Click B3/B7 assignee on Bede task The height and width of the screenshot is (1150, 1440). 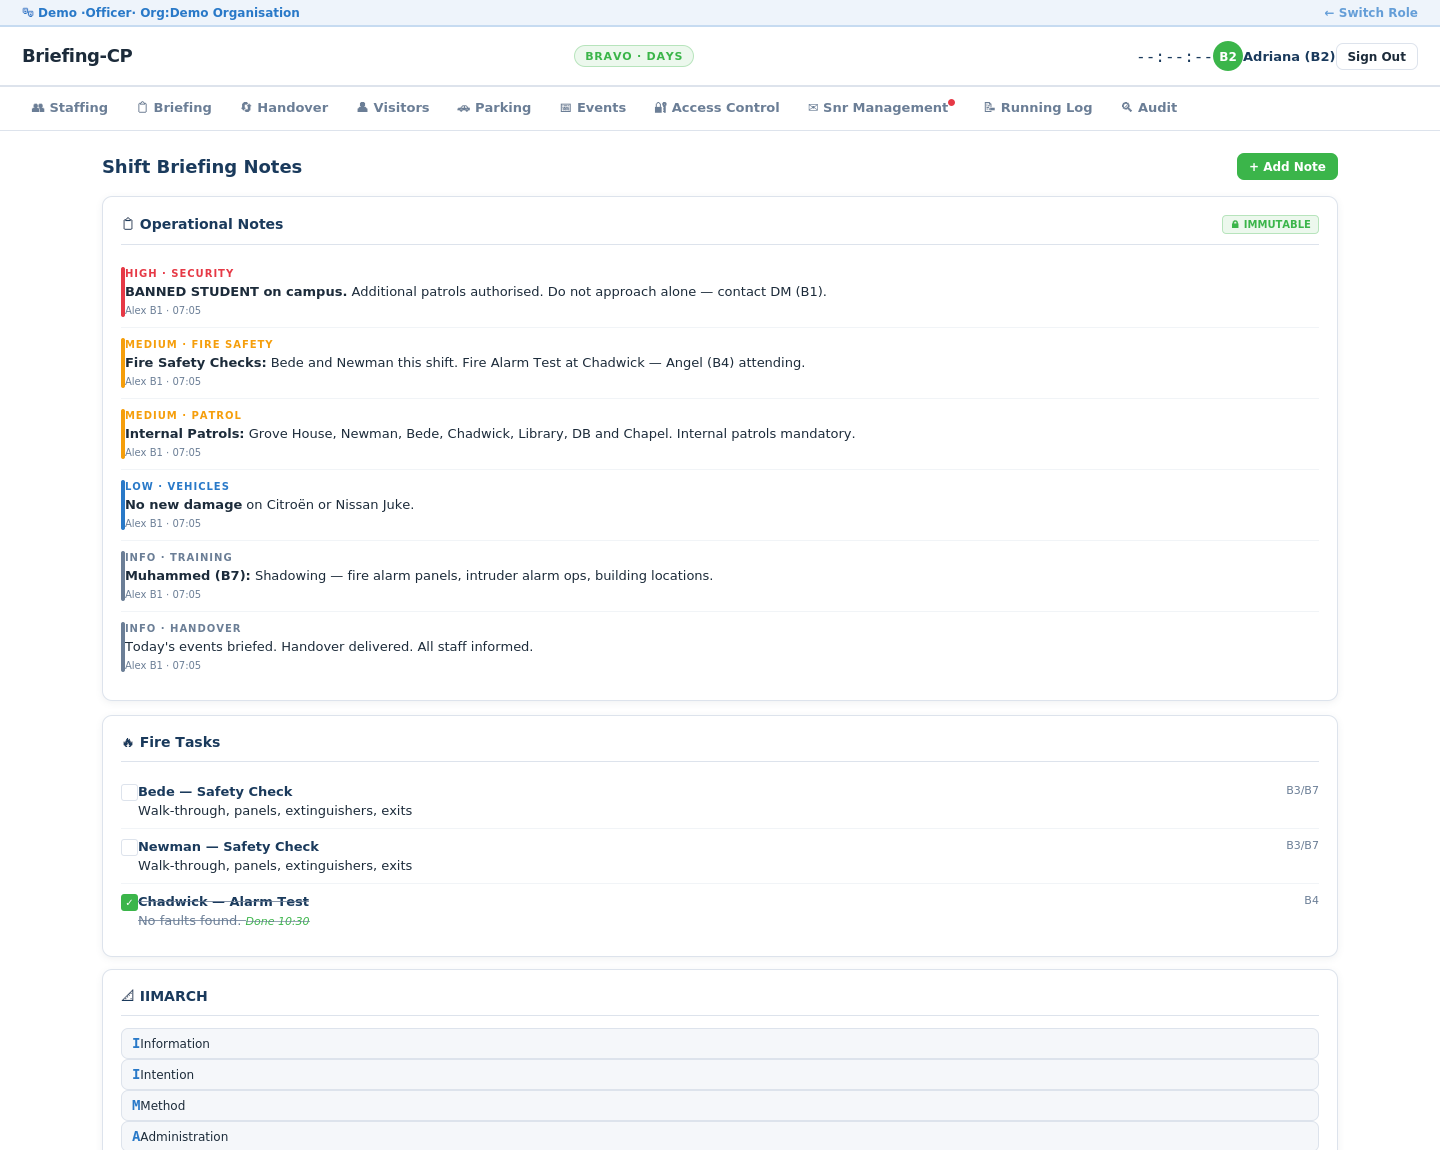pos(1302,791)
